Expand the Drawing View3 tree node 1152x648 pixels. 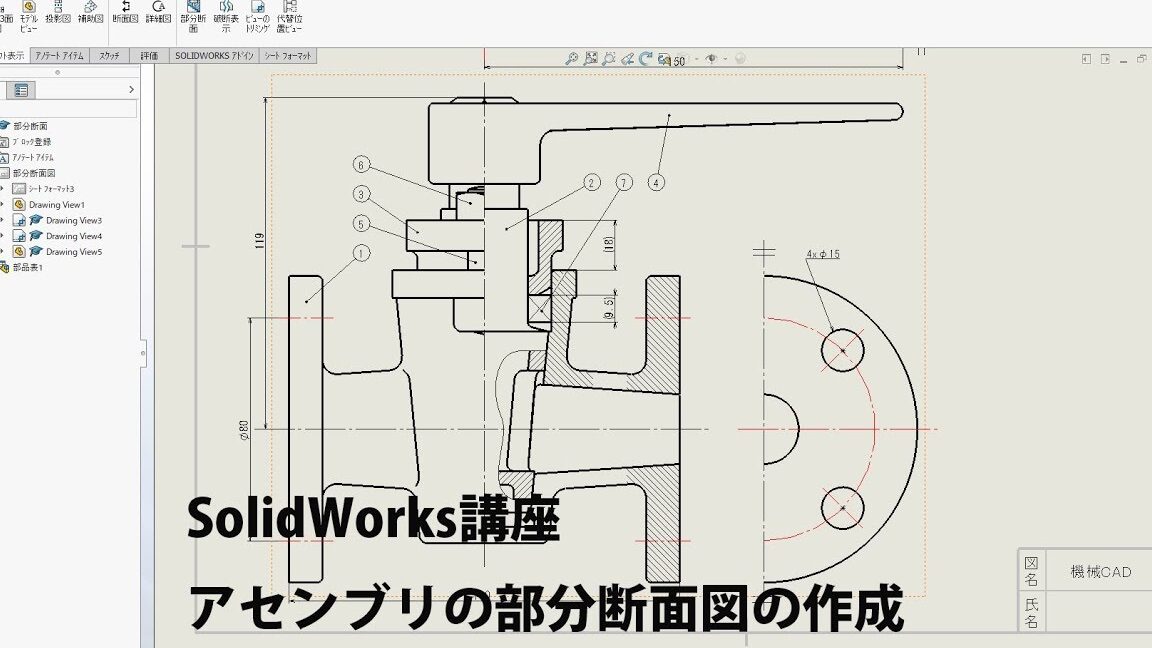tap(3, 220)
